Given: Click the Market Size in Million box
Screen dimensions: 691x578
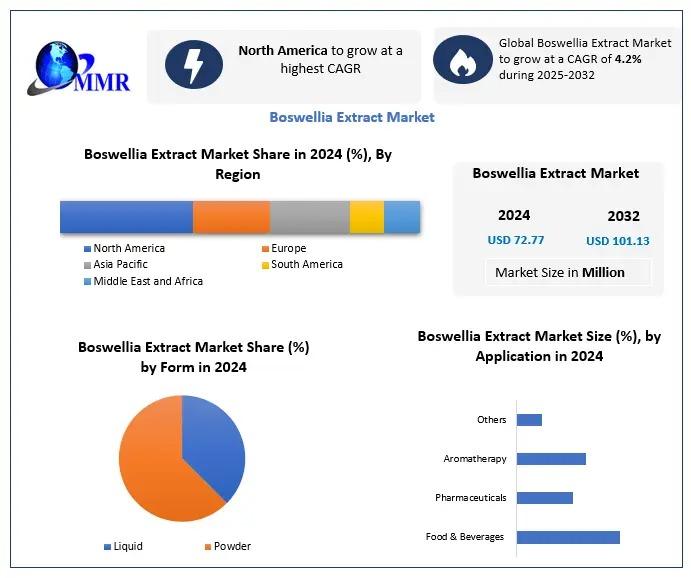Looking at the screenshot, I should (559, 272).
